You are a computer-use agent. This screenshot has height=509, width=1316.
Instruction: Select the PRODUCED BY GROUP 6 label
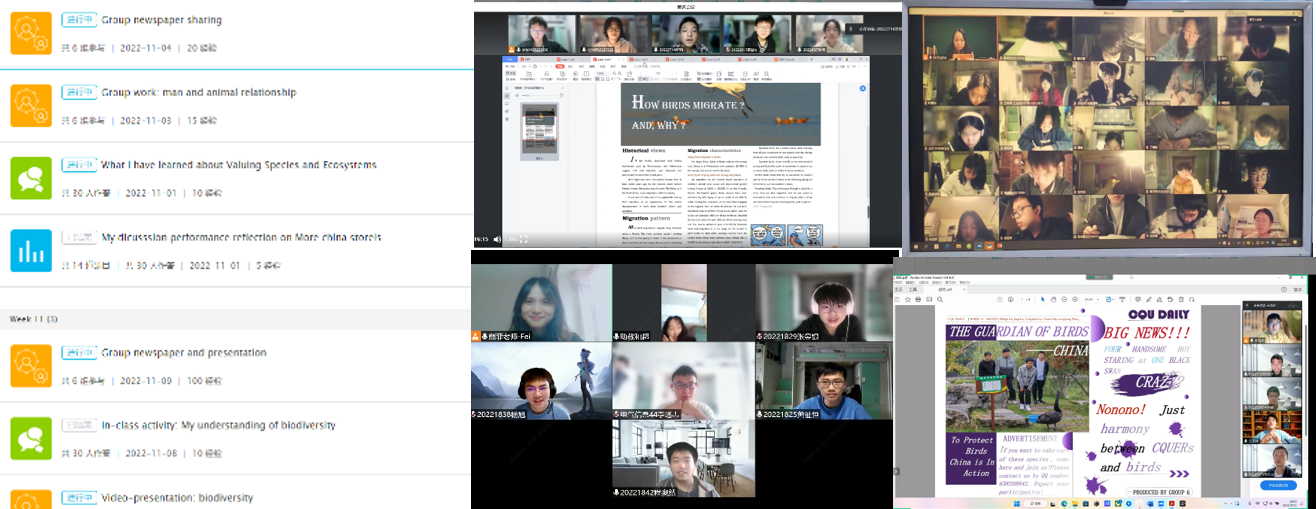coord(1159,492)
